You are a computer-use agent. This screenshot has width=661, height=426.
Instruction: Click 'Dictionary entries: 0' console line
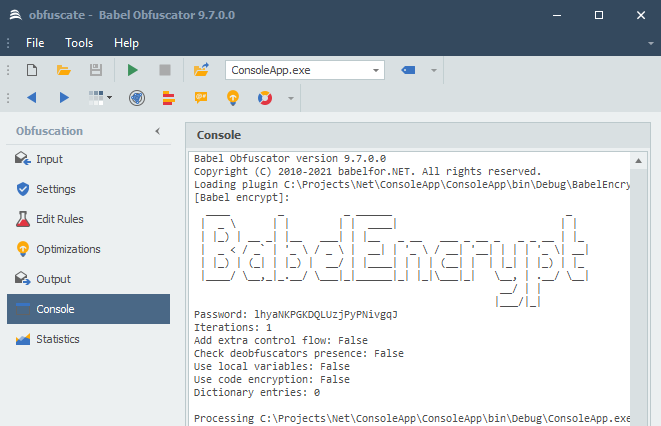pyautogui.click(x=257, y=392)
